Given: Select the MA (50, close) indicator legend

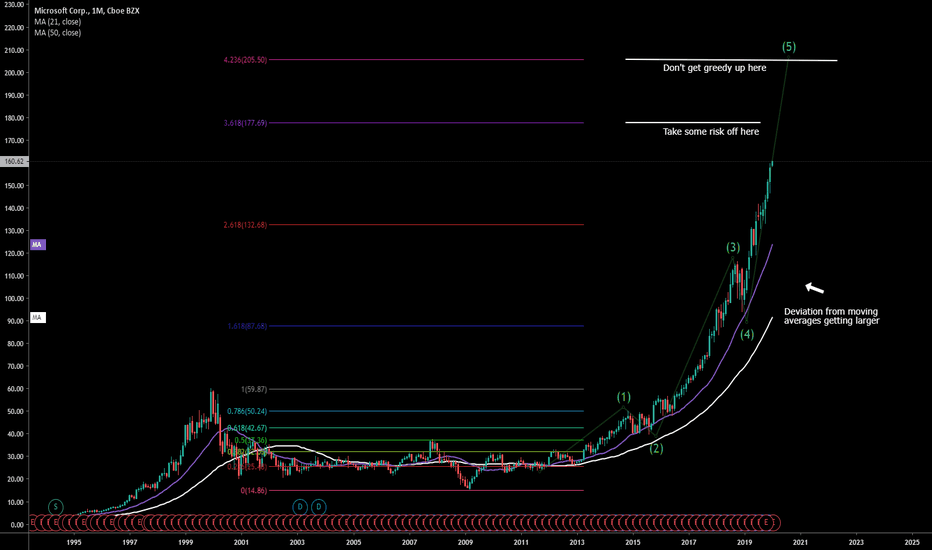Looking at the screenshot, I should [x=58, y=33].
